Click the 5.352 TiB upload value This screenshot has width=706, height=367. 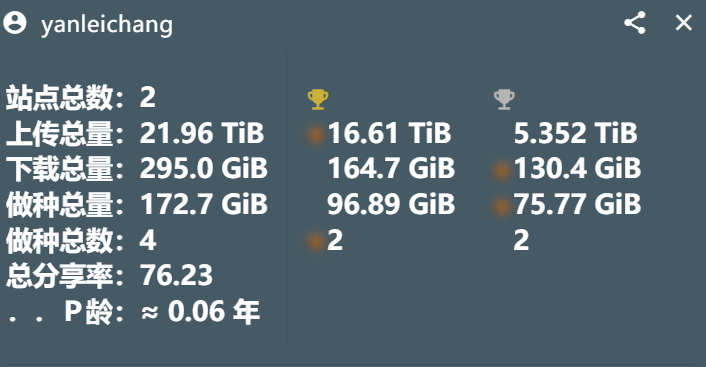(575, 133)
